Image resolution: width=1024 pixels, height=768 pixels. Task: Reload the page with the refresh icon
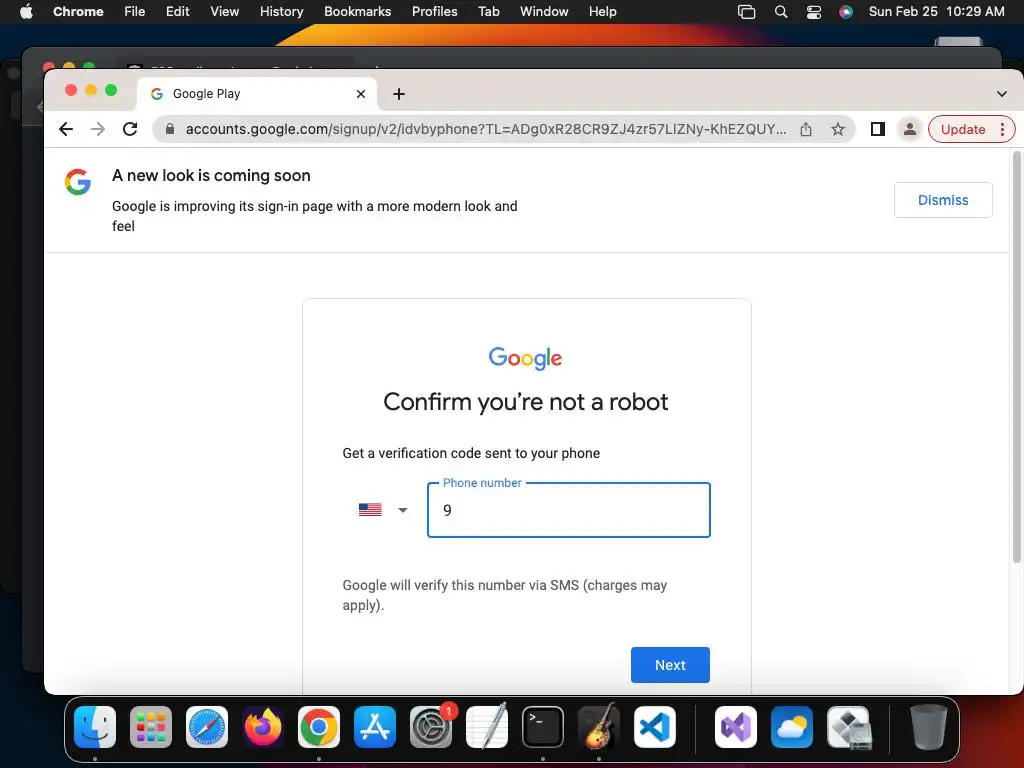[x=130, y=129]
